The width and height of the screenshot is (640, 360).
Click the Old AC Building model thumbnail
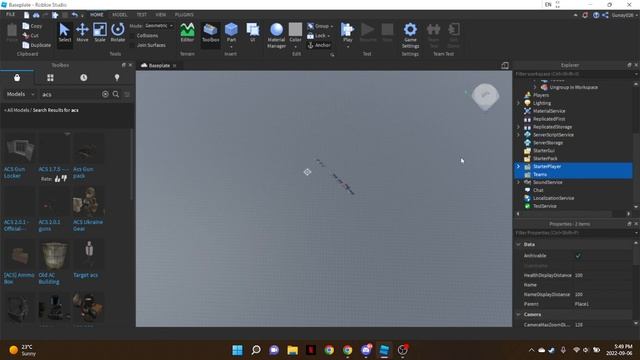(x=54, y=255)
